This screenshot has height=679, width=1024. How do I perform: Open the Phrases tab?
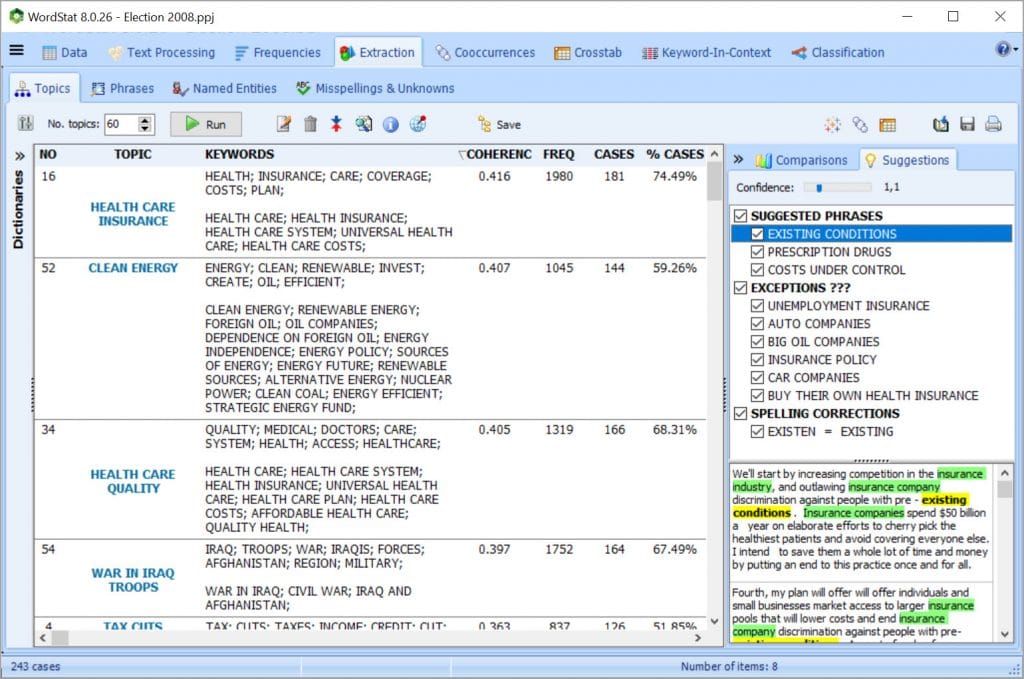click(x=121, y=88)
